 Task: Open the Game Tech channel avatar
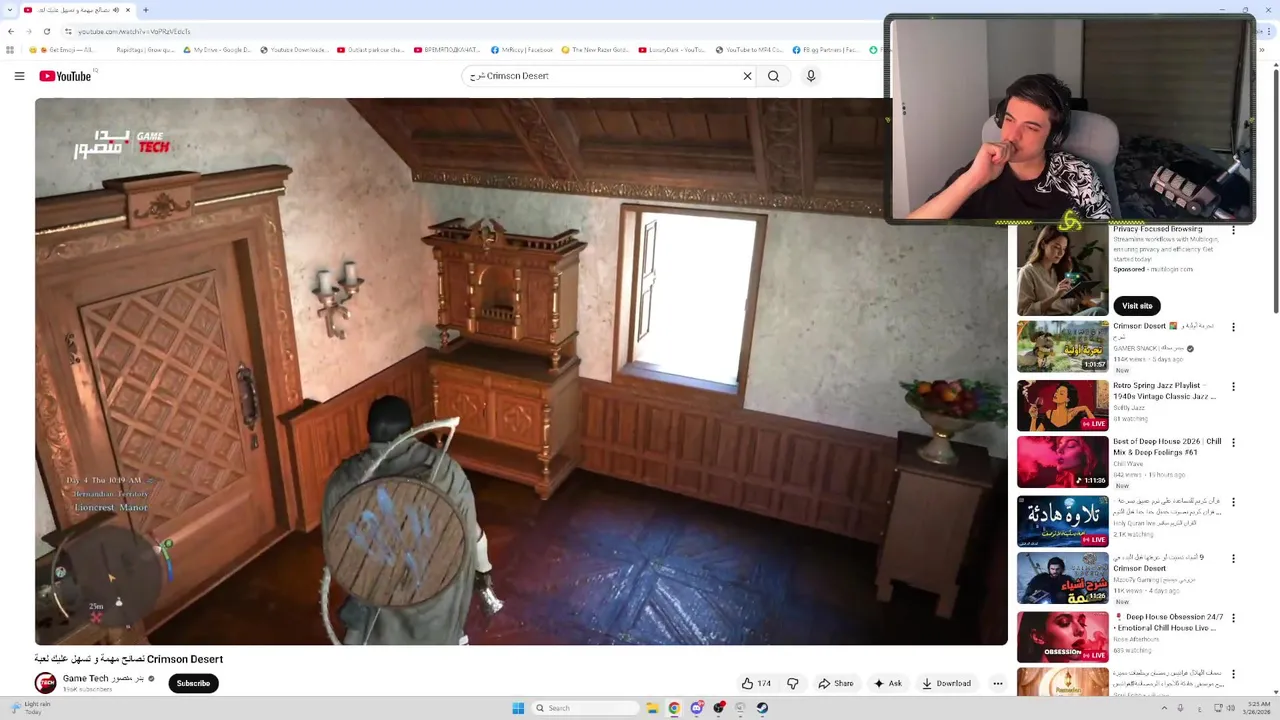45,683
